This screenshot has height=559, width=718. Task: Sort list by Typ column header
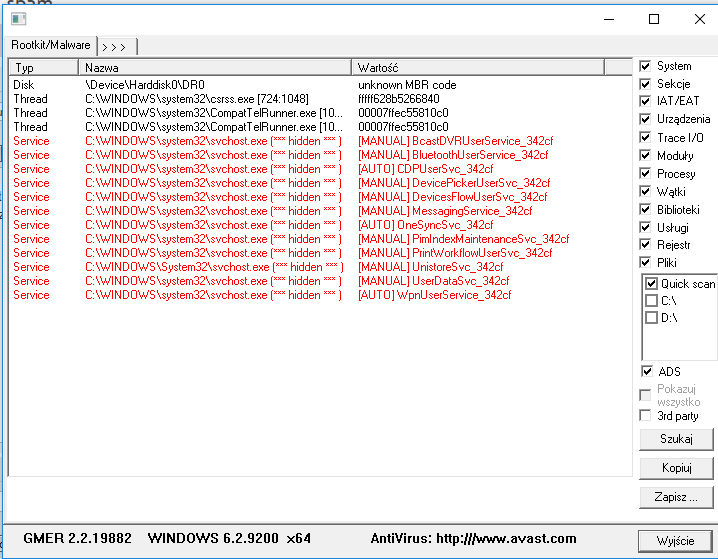42,67
